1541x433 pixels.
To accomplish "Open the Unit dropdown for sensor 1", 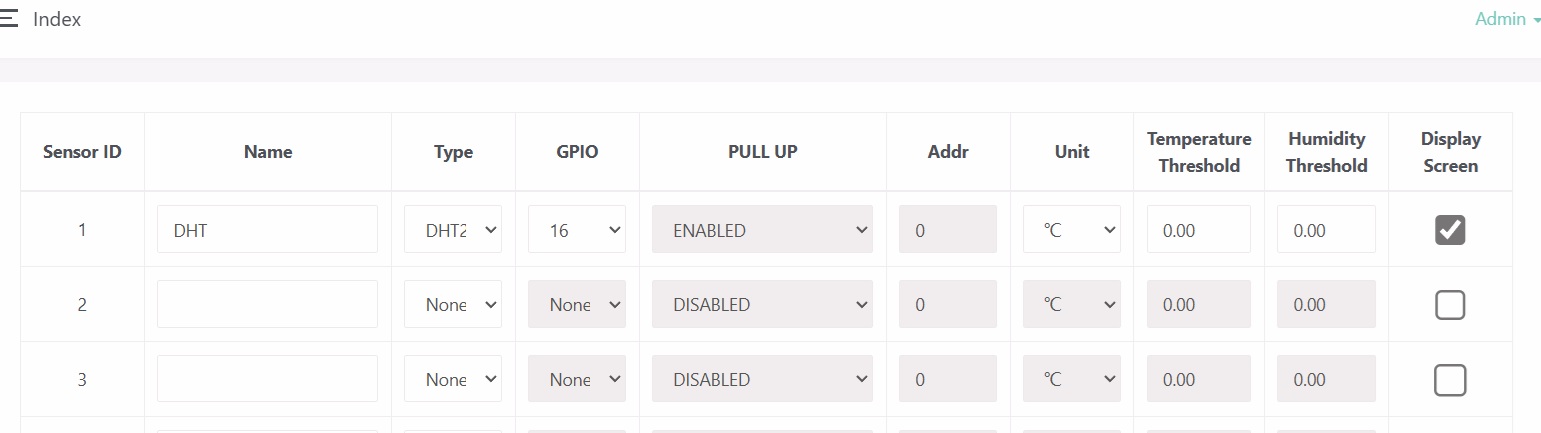I will [1072, 230].
